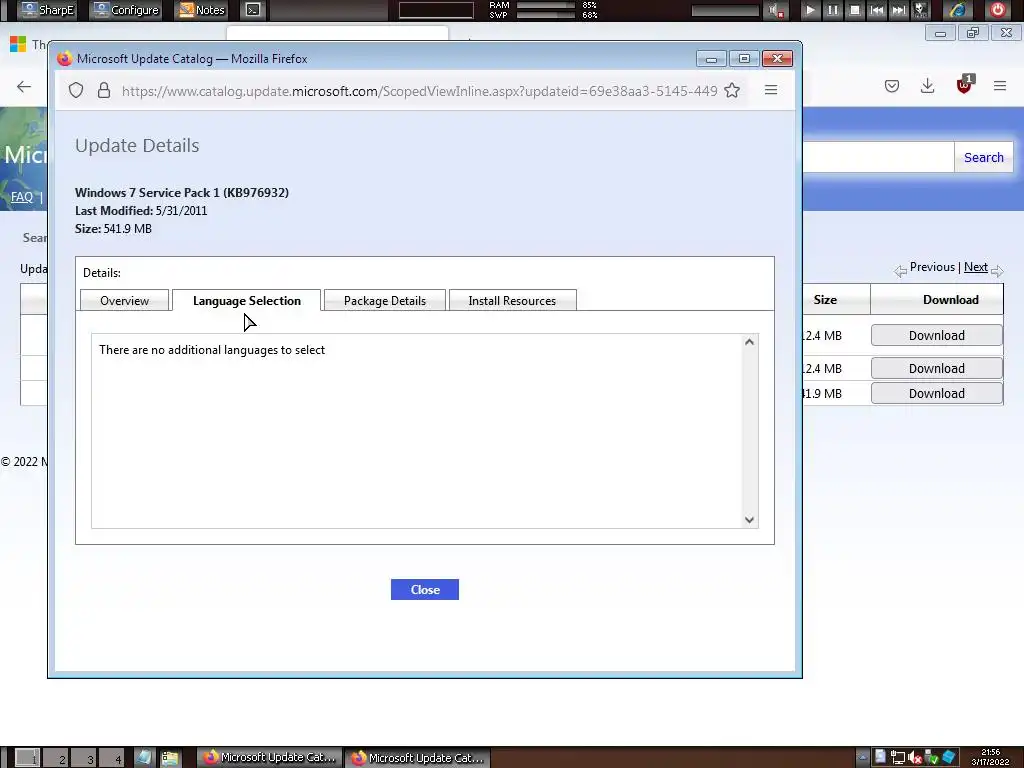Click the file explorer icon in taskbar
The width and height of the screenshot is (1024, 768).
click(x=170, y=758)
